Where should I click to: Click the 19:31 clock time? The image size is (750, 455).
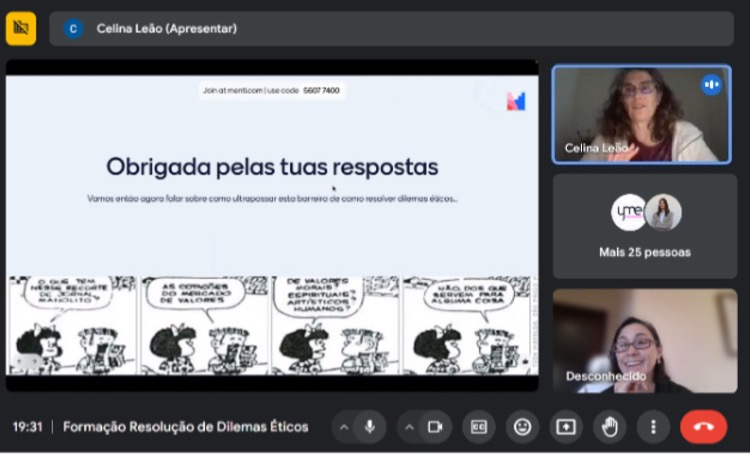pyautogui.click(x=27, y=427)
